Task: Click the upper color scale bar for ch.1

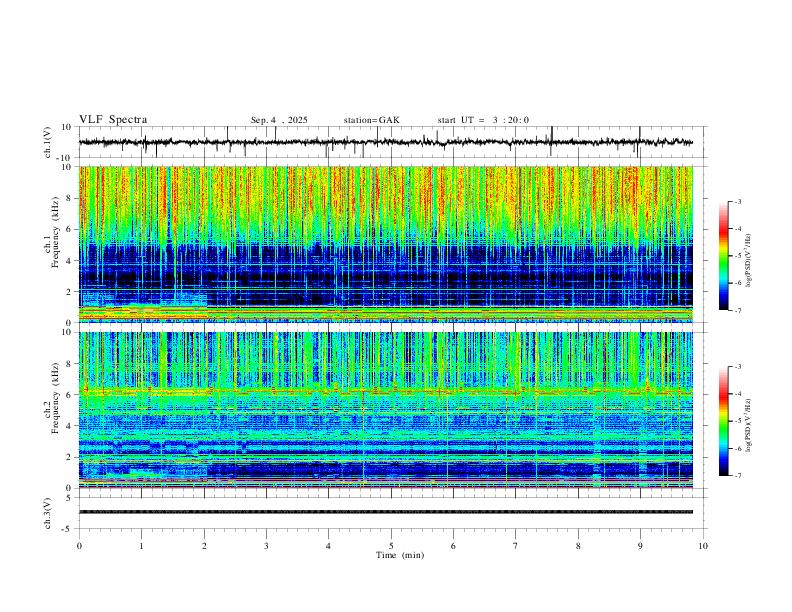Action: tap(723, 256)
